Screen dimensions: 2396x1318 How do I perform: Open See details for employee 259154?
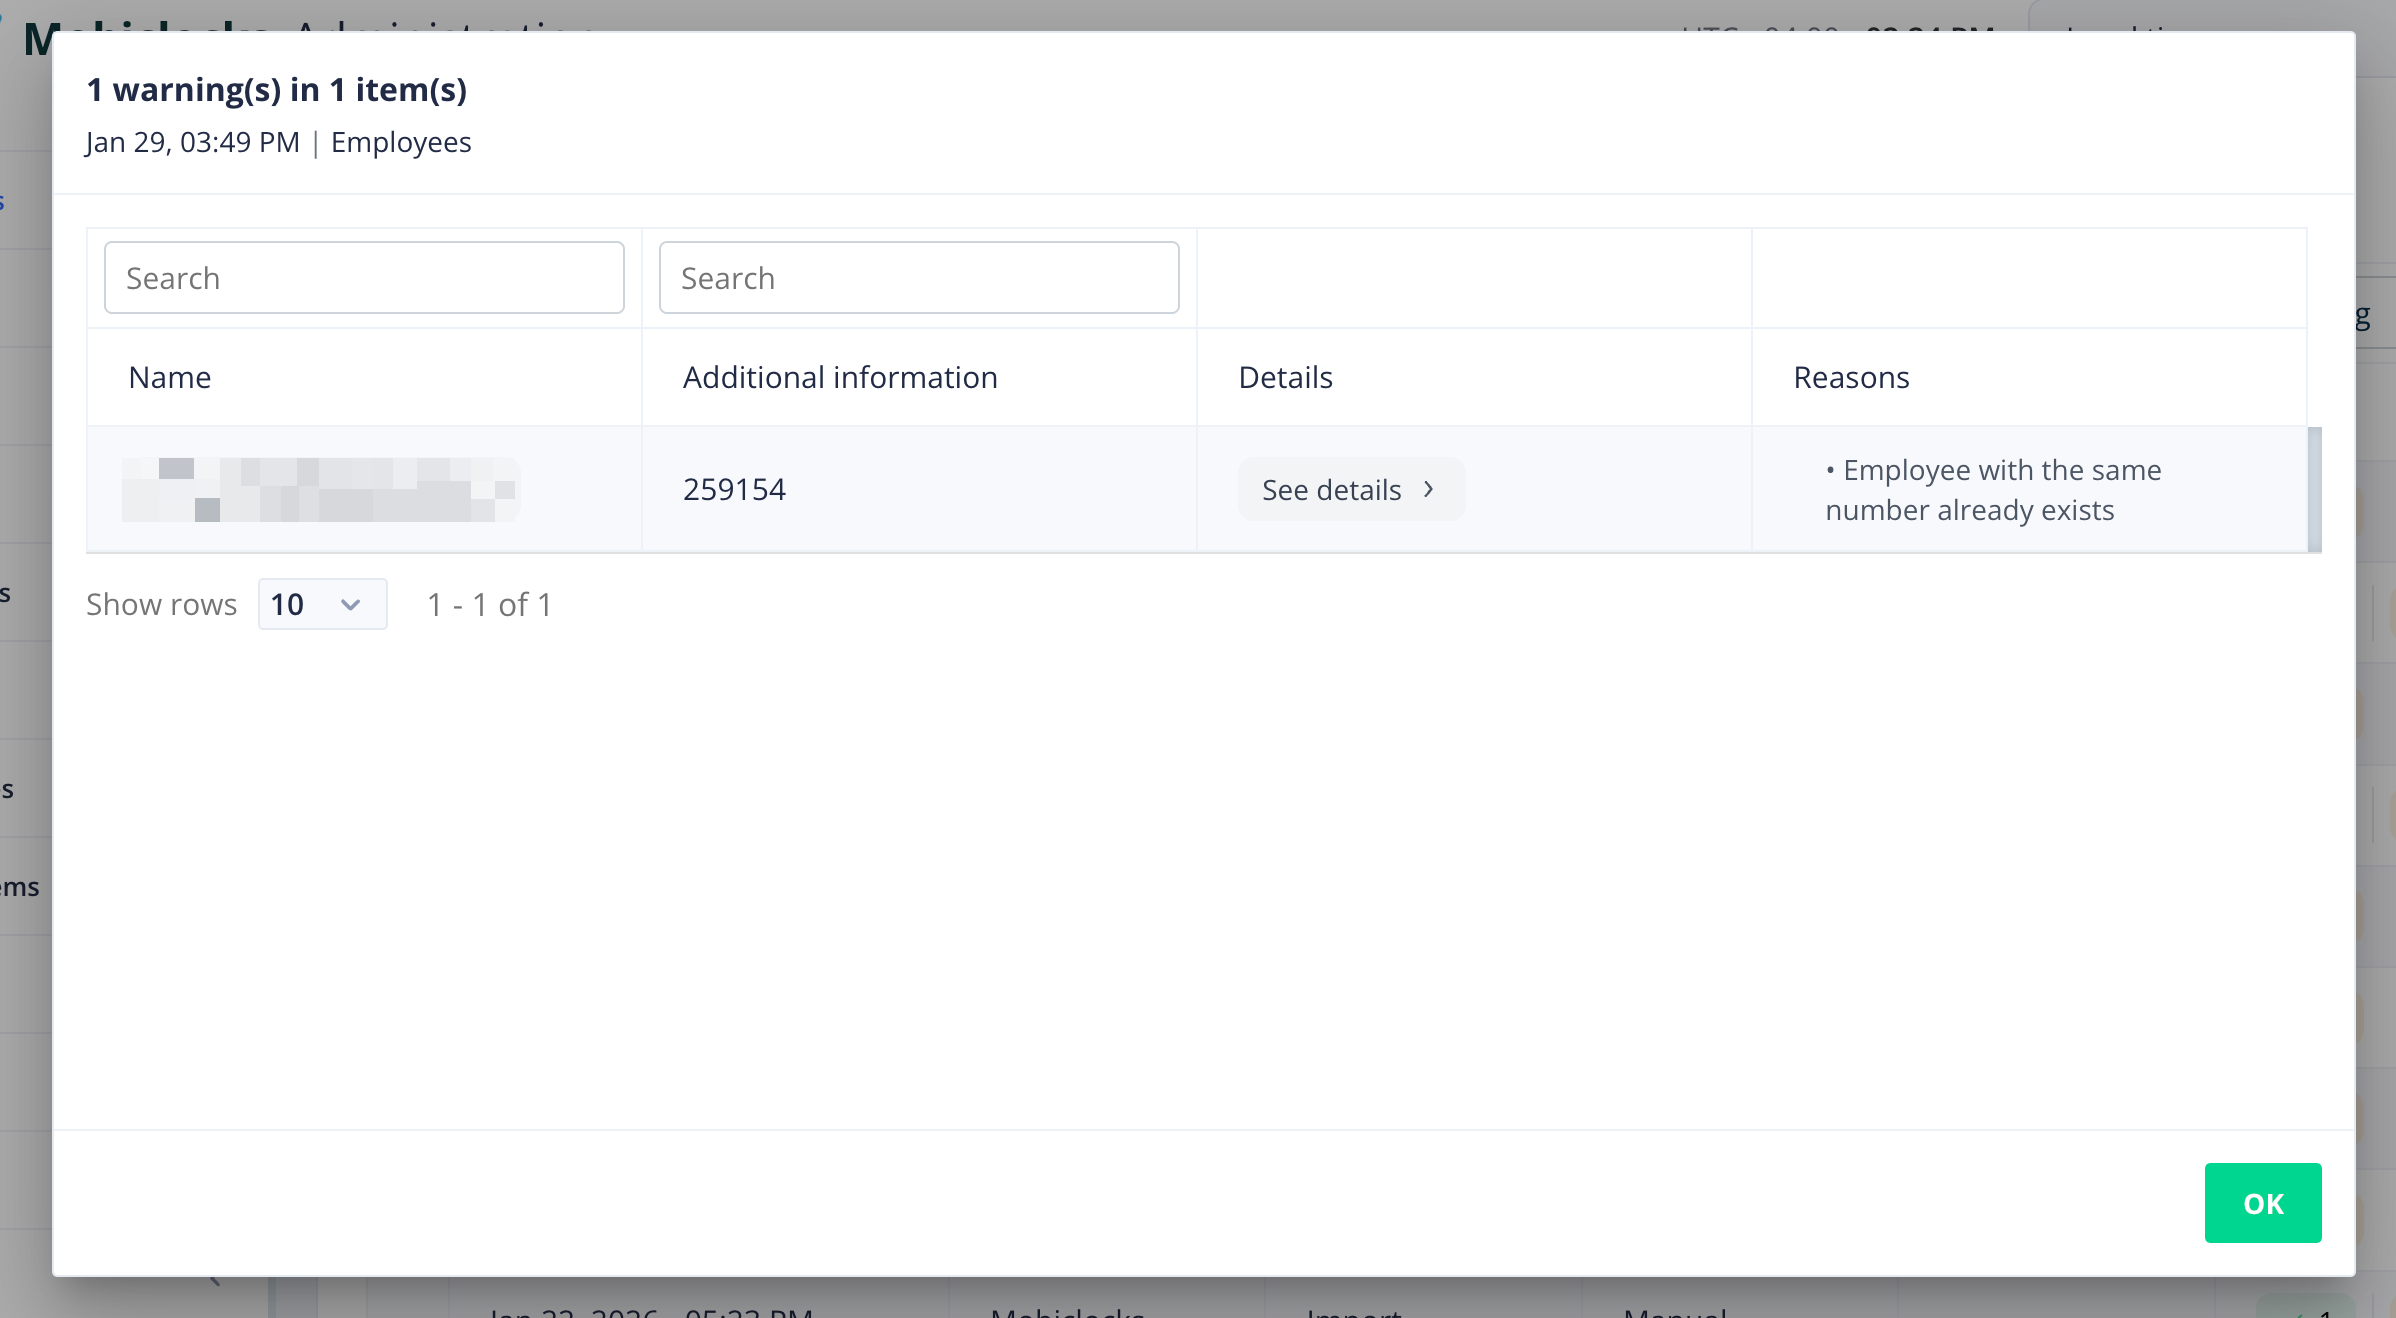tap(1350, 490)
